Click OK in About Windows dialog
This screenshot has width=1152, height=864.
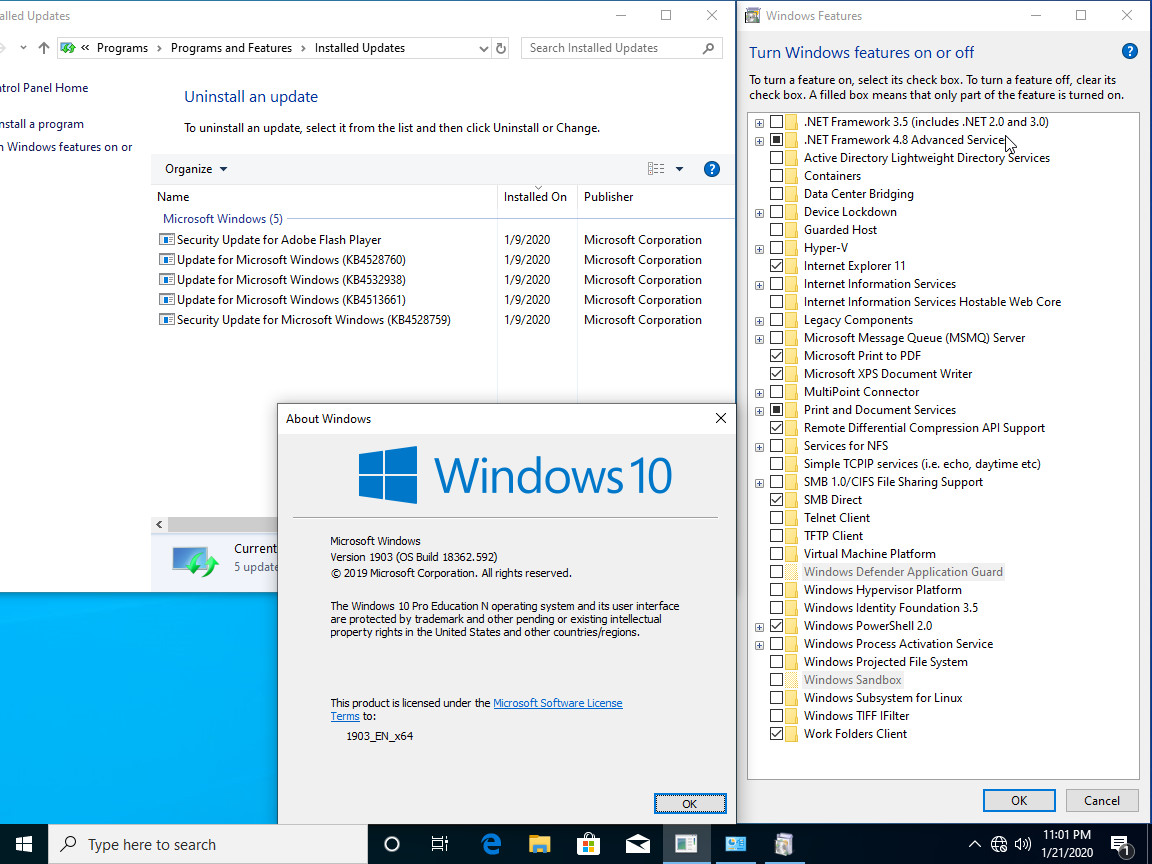(690, 804)
